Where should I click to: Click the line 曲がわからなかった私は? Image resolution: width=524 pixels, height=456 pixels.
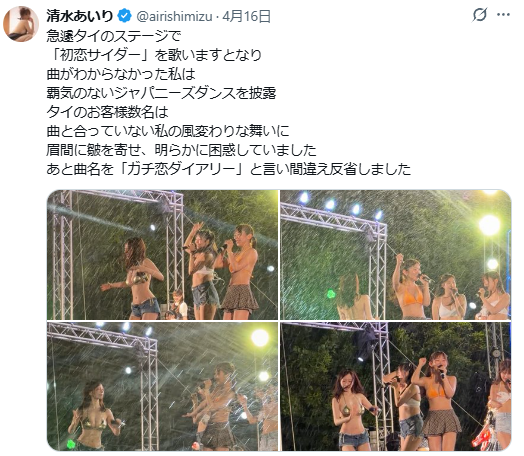pyautogui.click(x=121, y=74)
